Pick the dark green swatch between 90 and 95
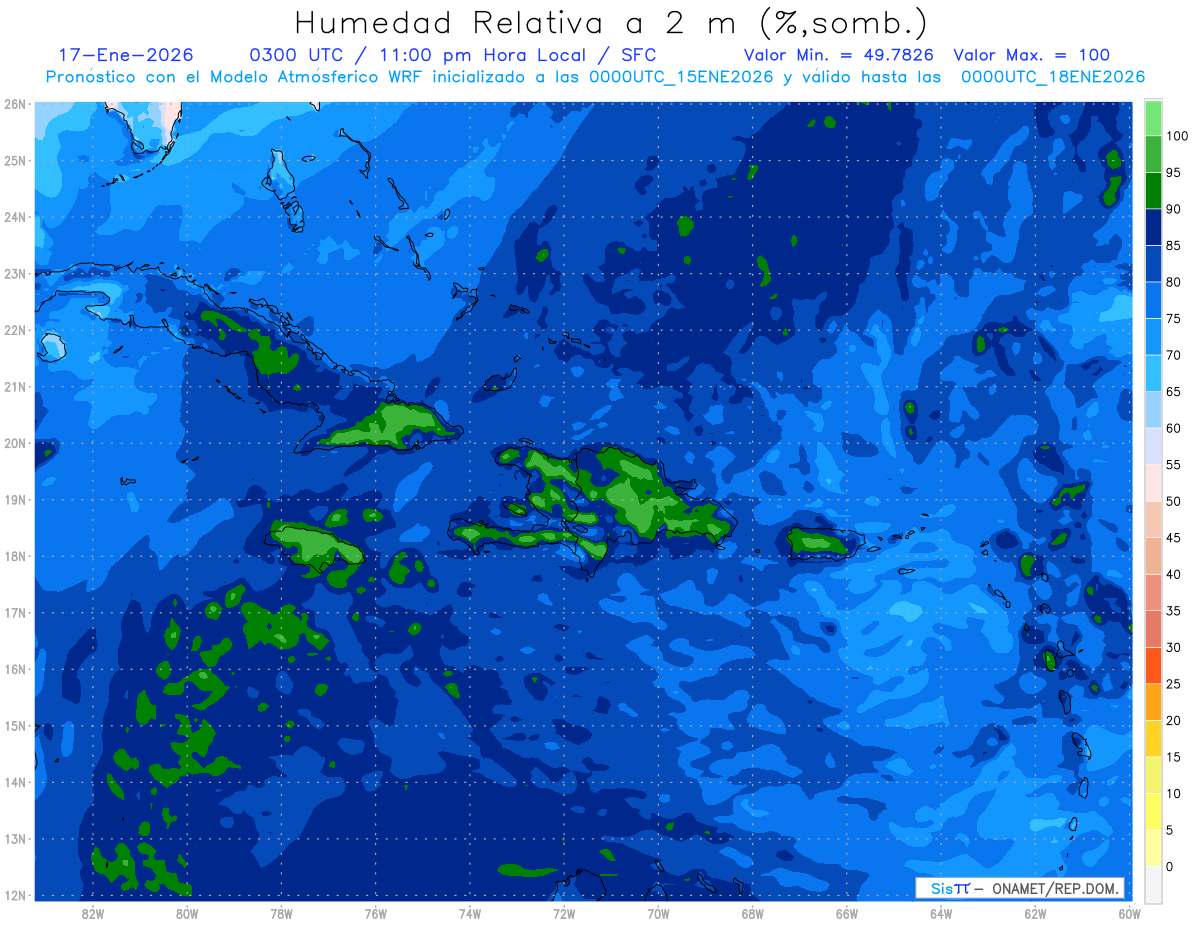The height and width of the screenshot is (927, 1200). pyautogui.click(x=1152, y=191)
